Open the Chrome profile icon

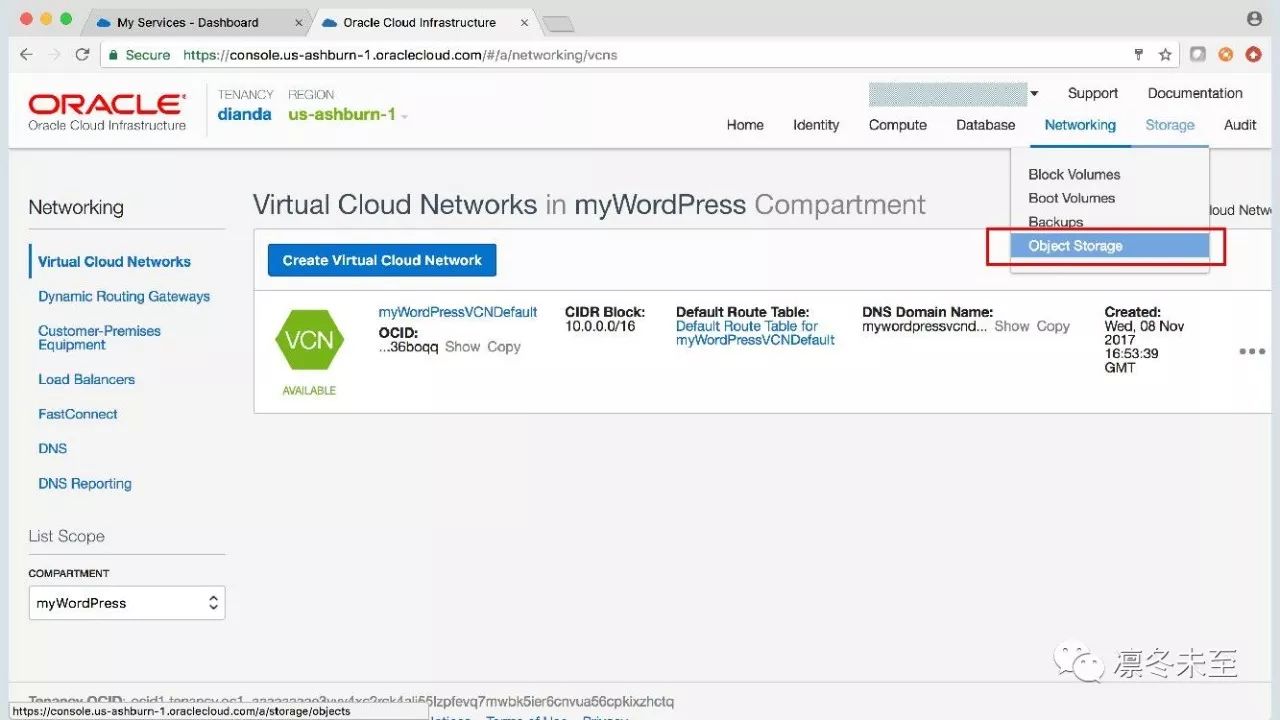pos(1254,19)
